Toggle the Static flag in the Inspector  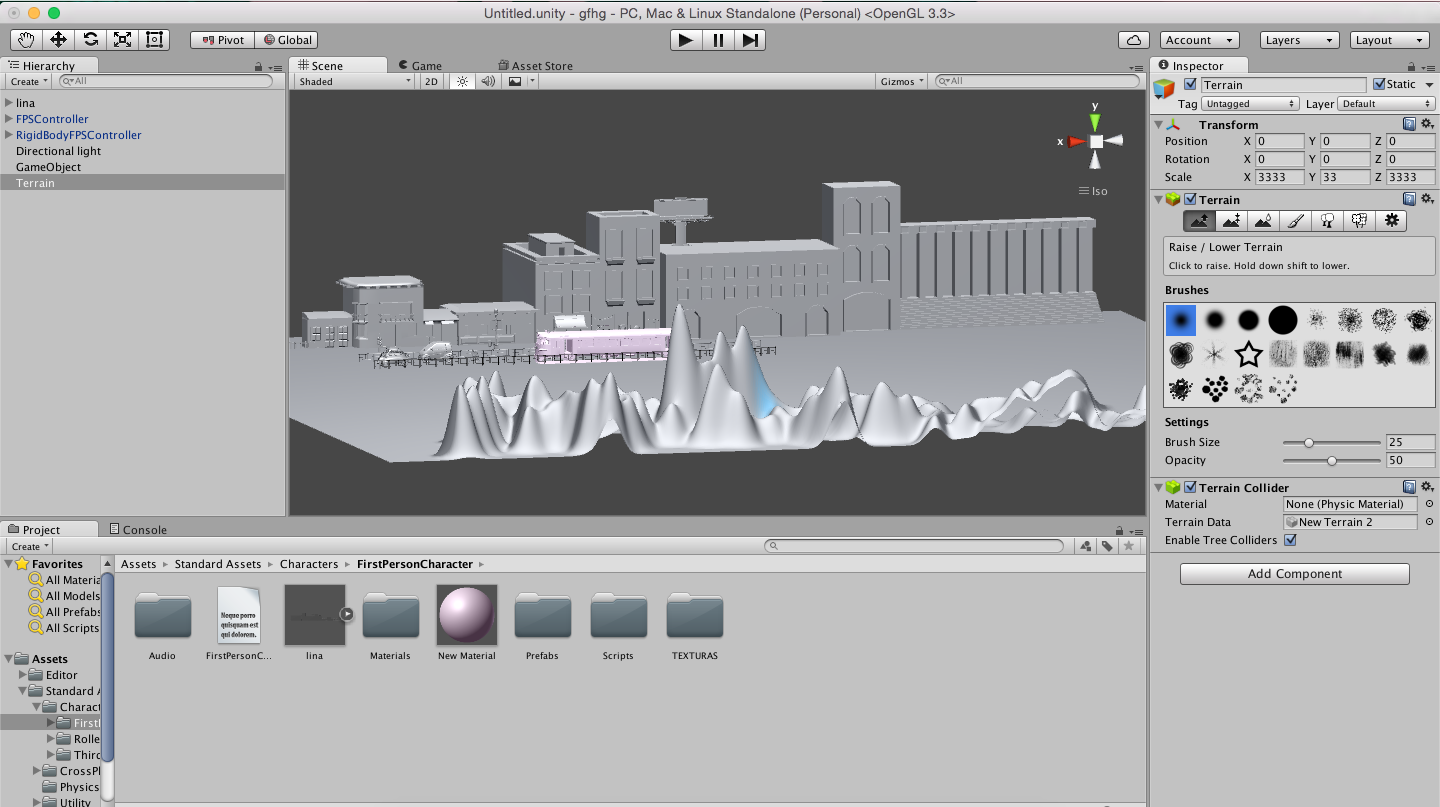coord(1377,84)
